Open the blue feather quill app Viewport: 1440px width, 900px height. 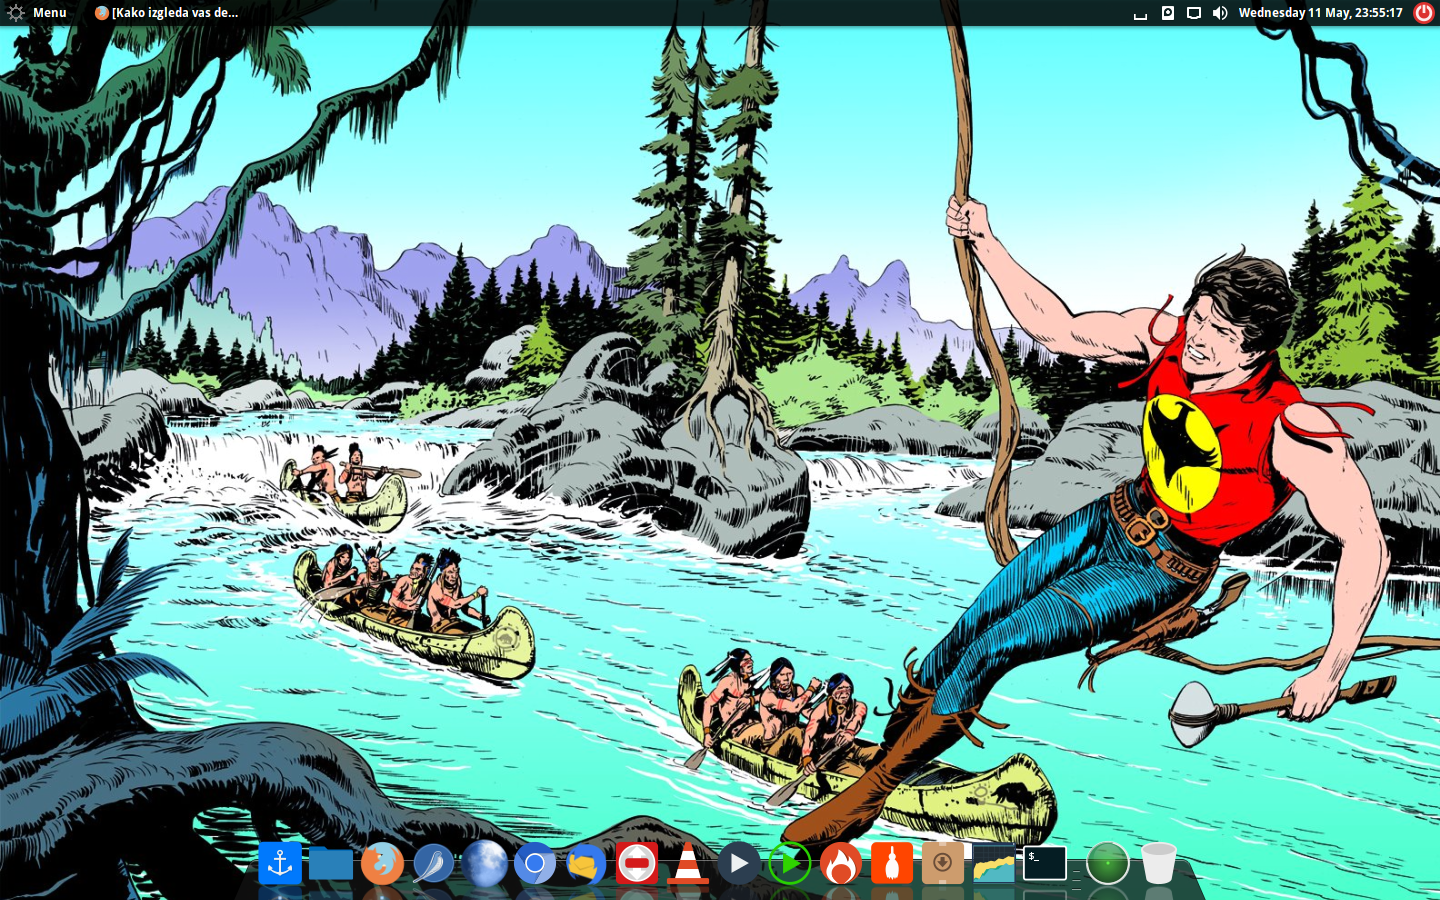pyautogui.click(x=433, y=864)
